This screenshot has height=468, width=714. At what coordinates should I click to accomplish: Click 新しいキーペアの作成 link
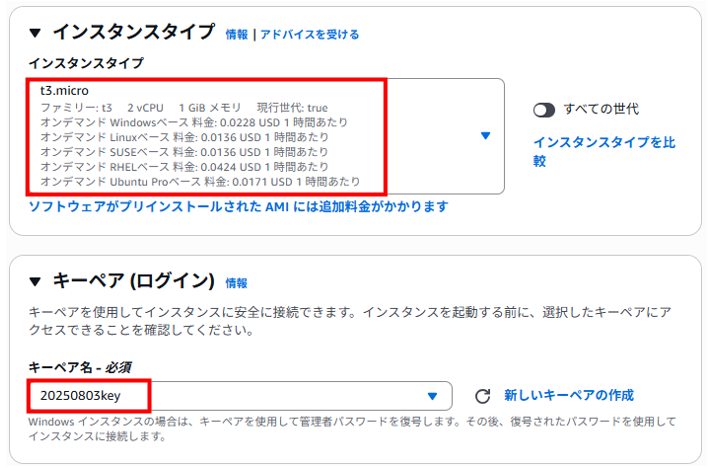569,395
